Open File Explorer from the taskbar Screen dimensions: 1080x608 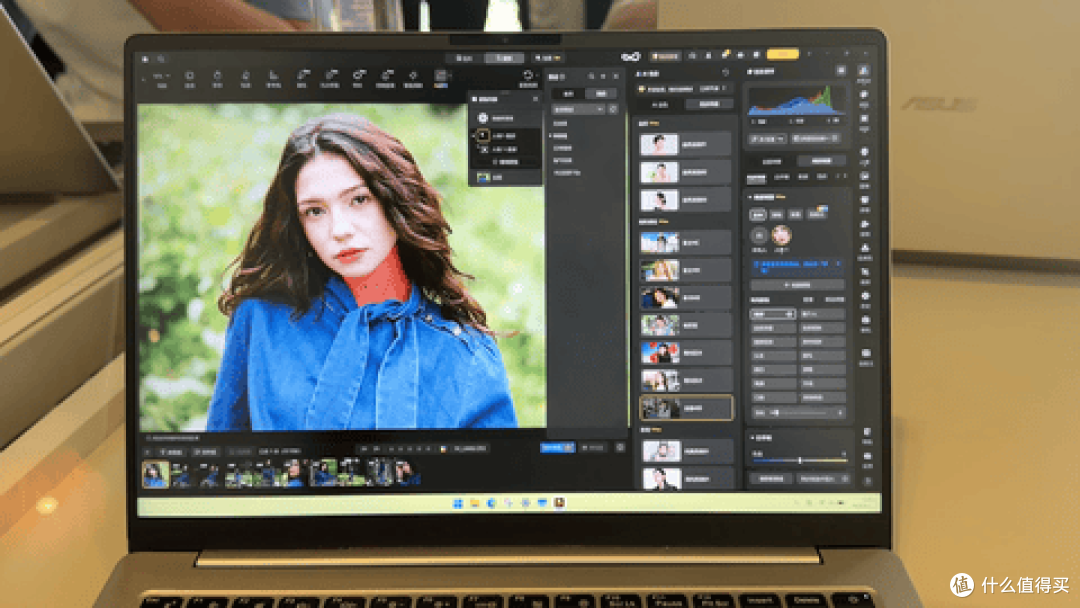coord(475,503)
